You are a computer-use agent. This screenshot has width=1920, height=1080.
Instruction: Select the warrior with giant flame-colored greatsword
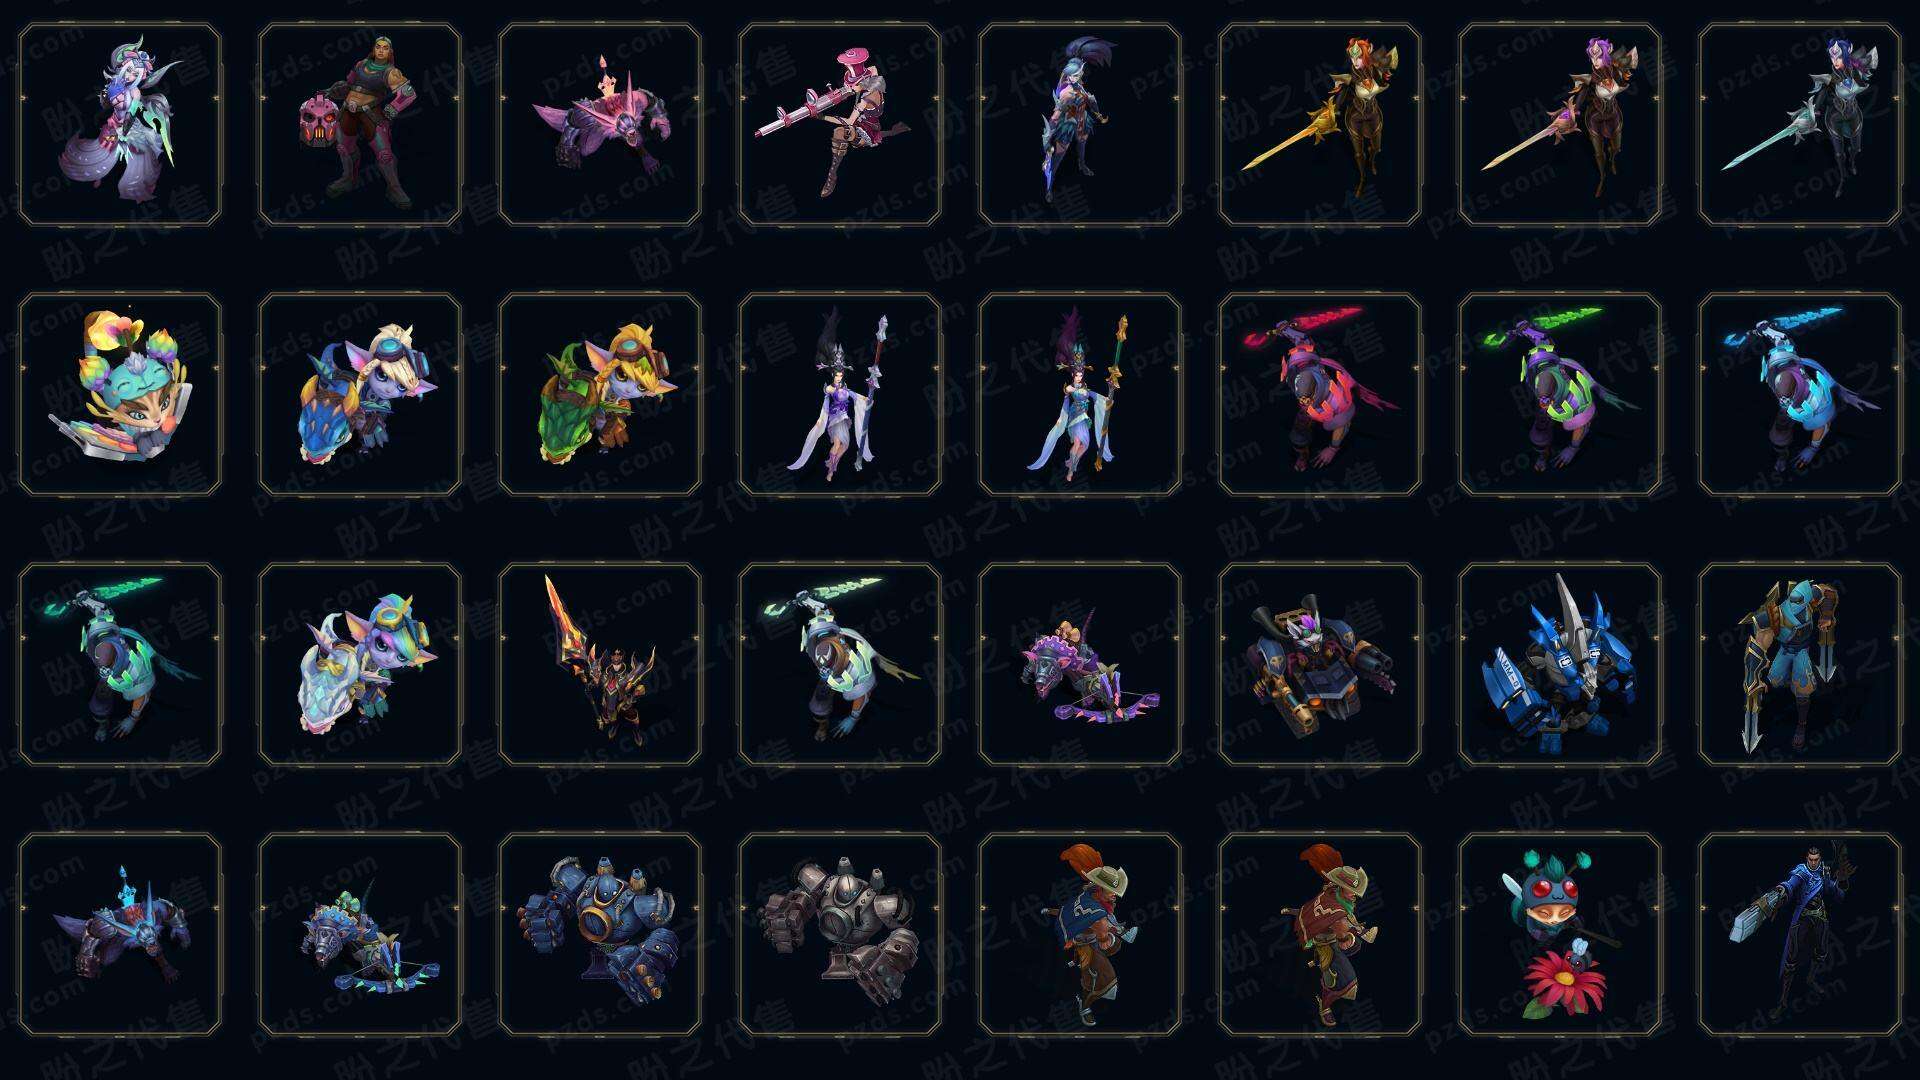[600, 664]
